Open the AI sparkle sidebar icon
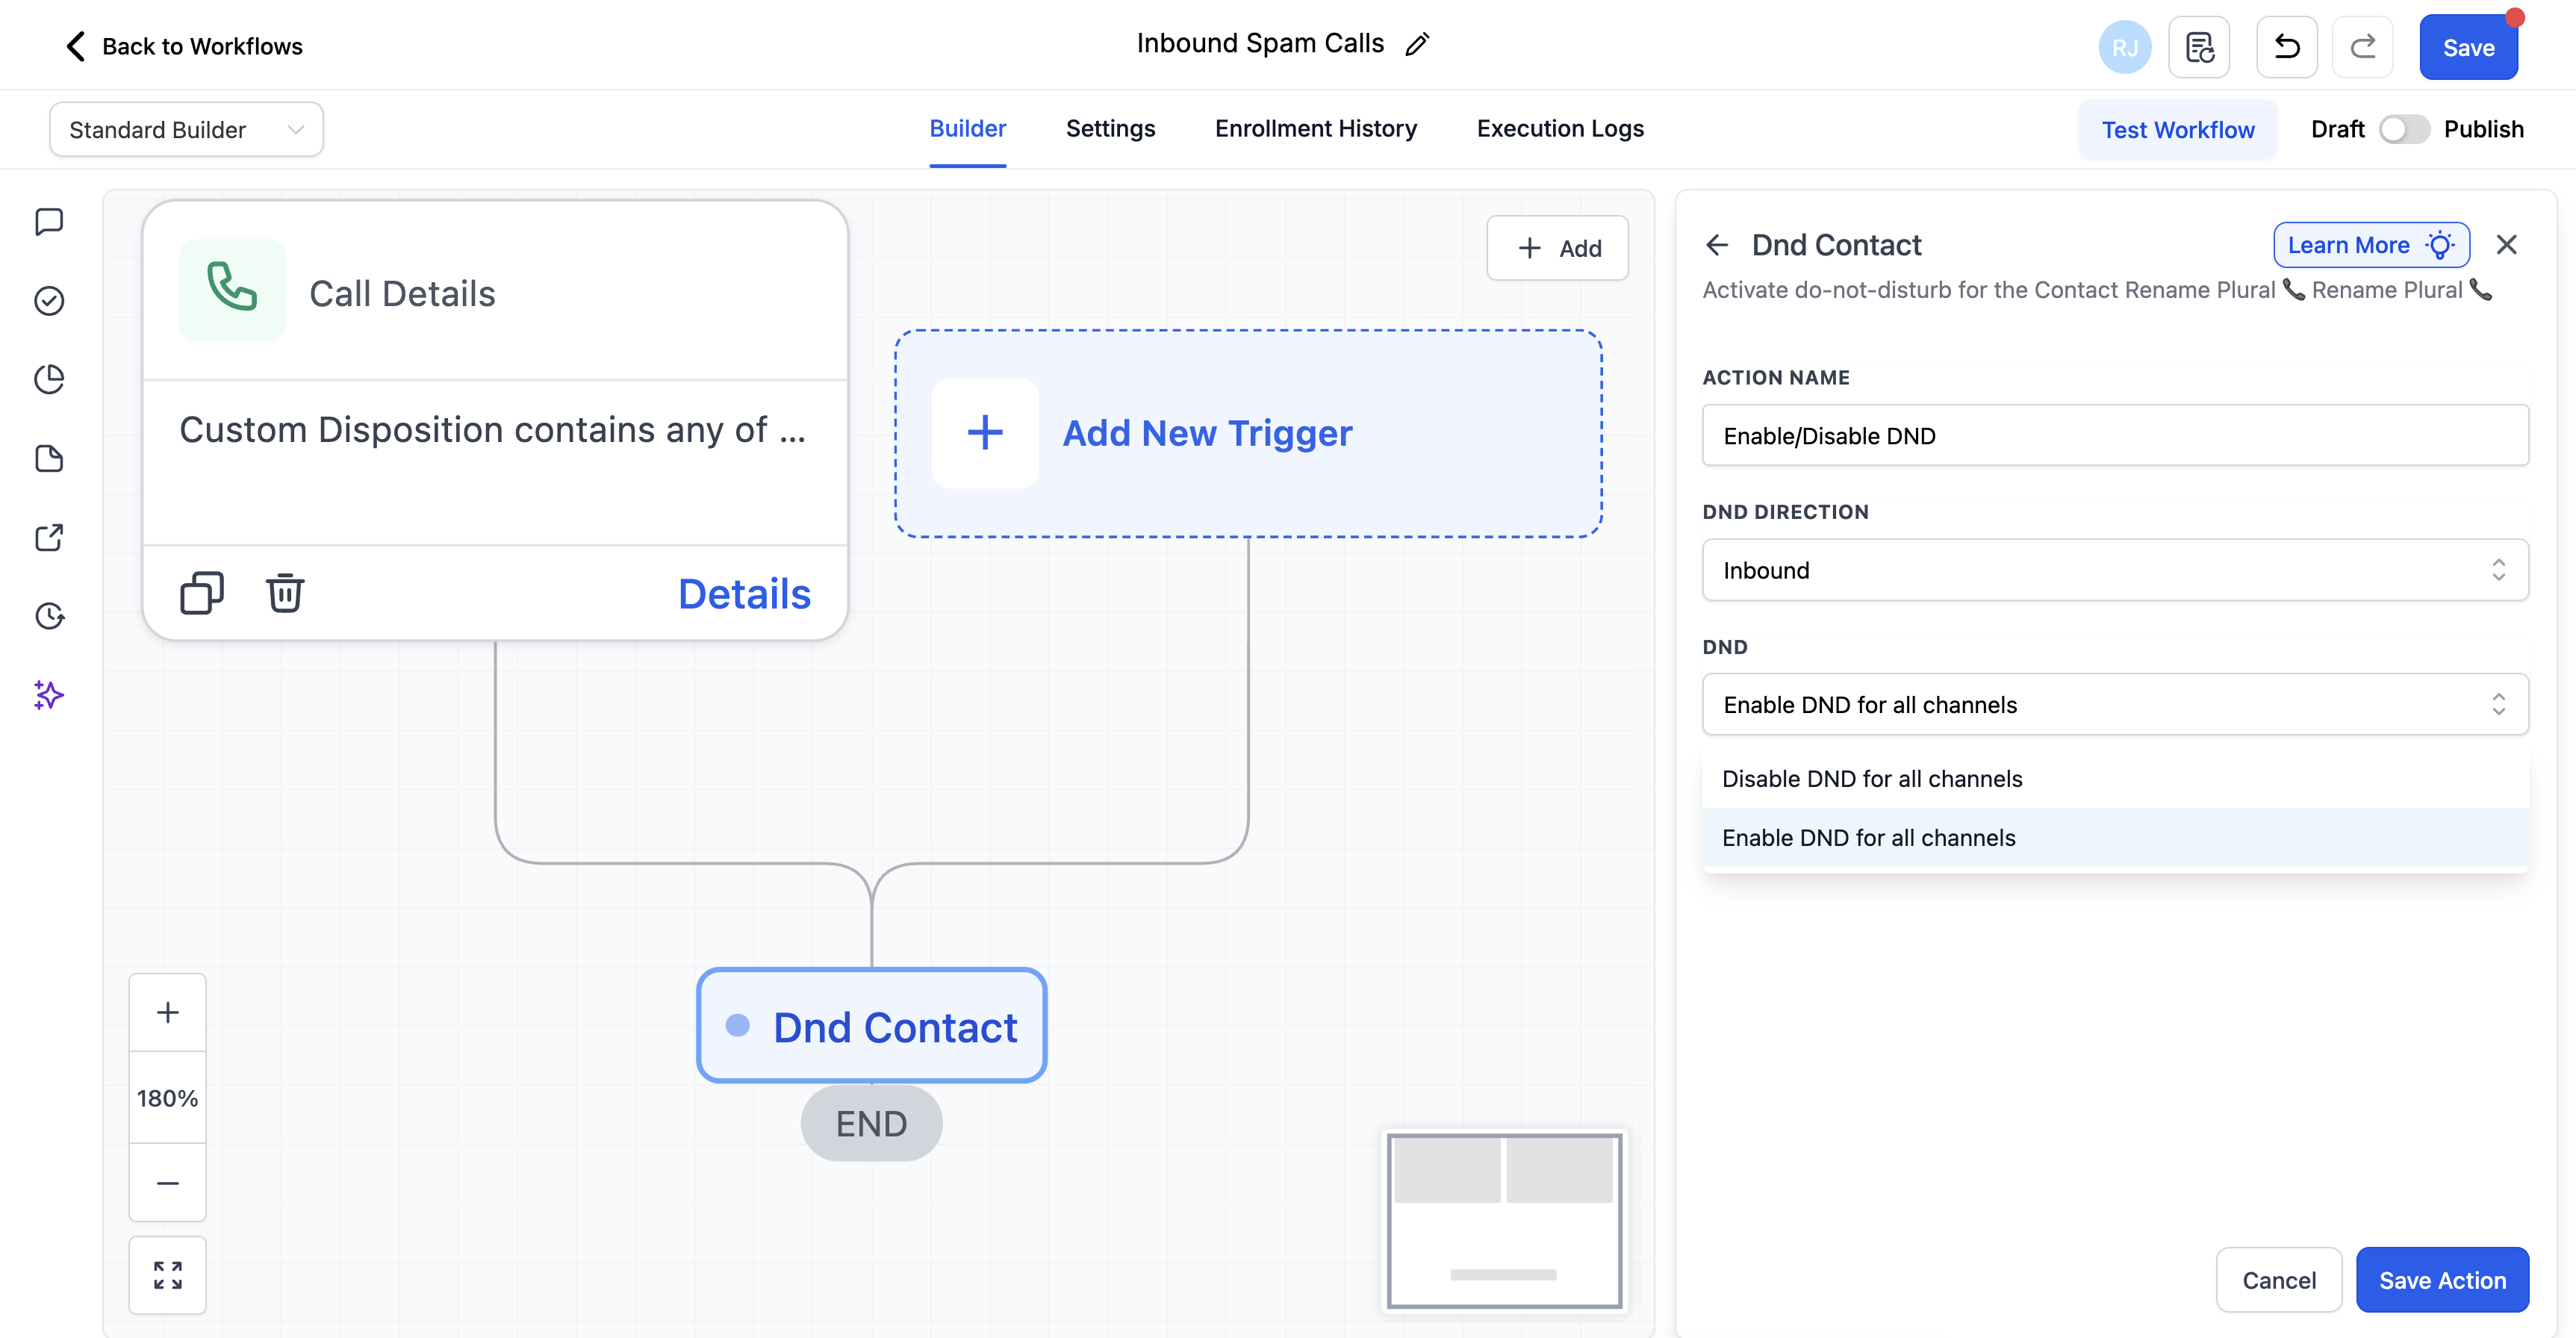 [48, 694]
